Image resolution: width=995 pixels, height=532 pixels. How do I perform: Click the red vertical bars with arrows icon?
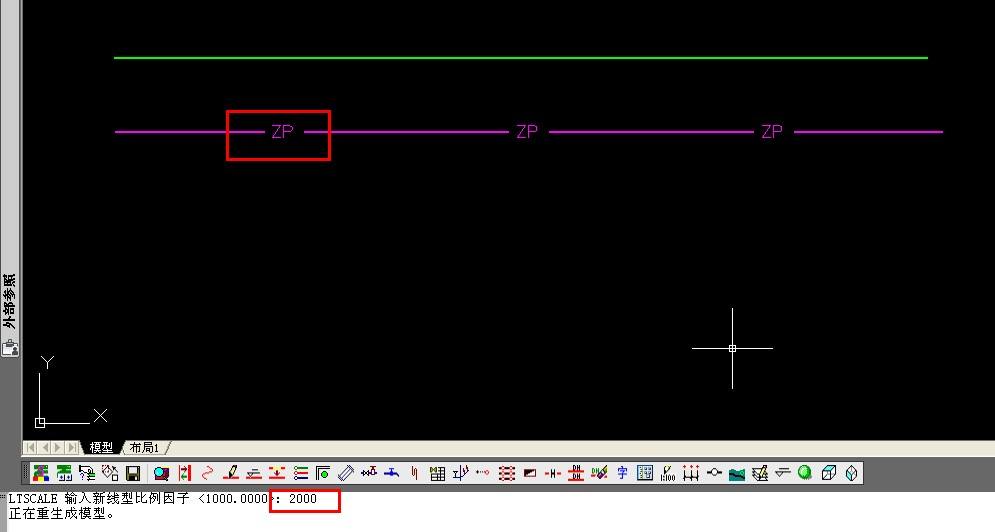click(185, 473)
